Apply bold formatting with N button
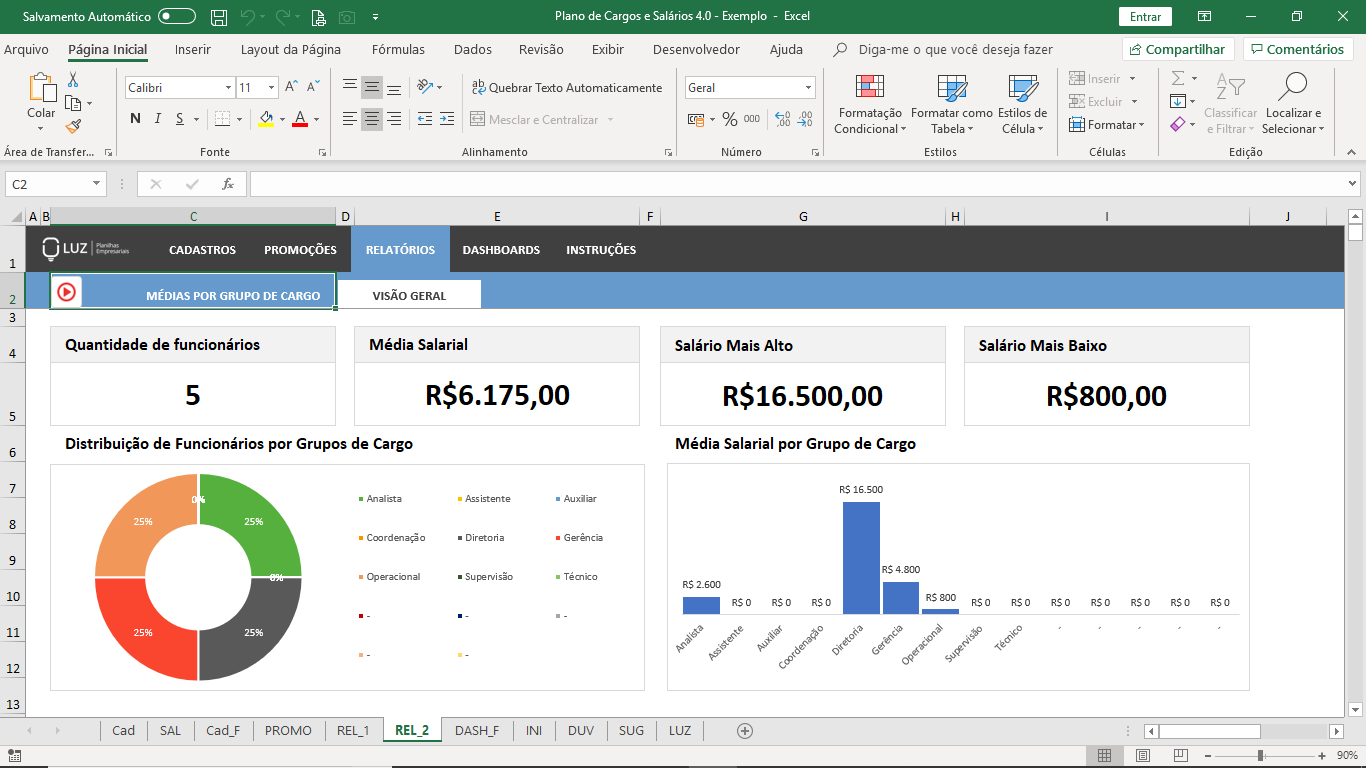 coord(135,119)
